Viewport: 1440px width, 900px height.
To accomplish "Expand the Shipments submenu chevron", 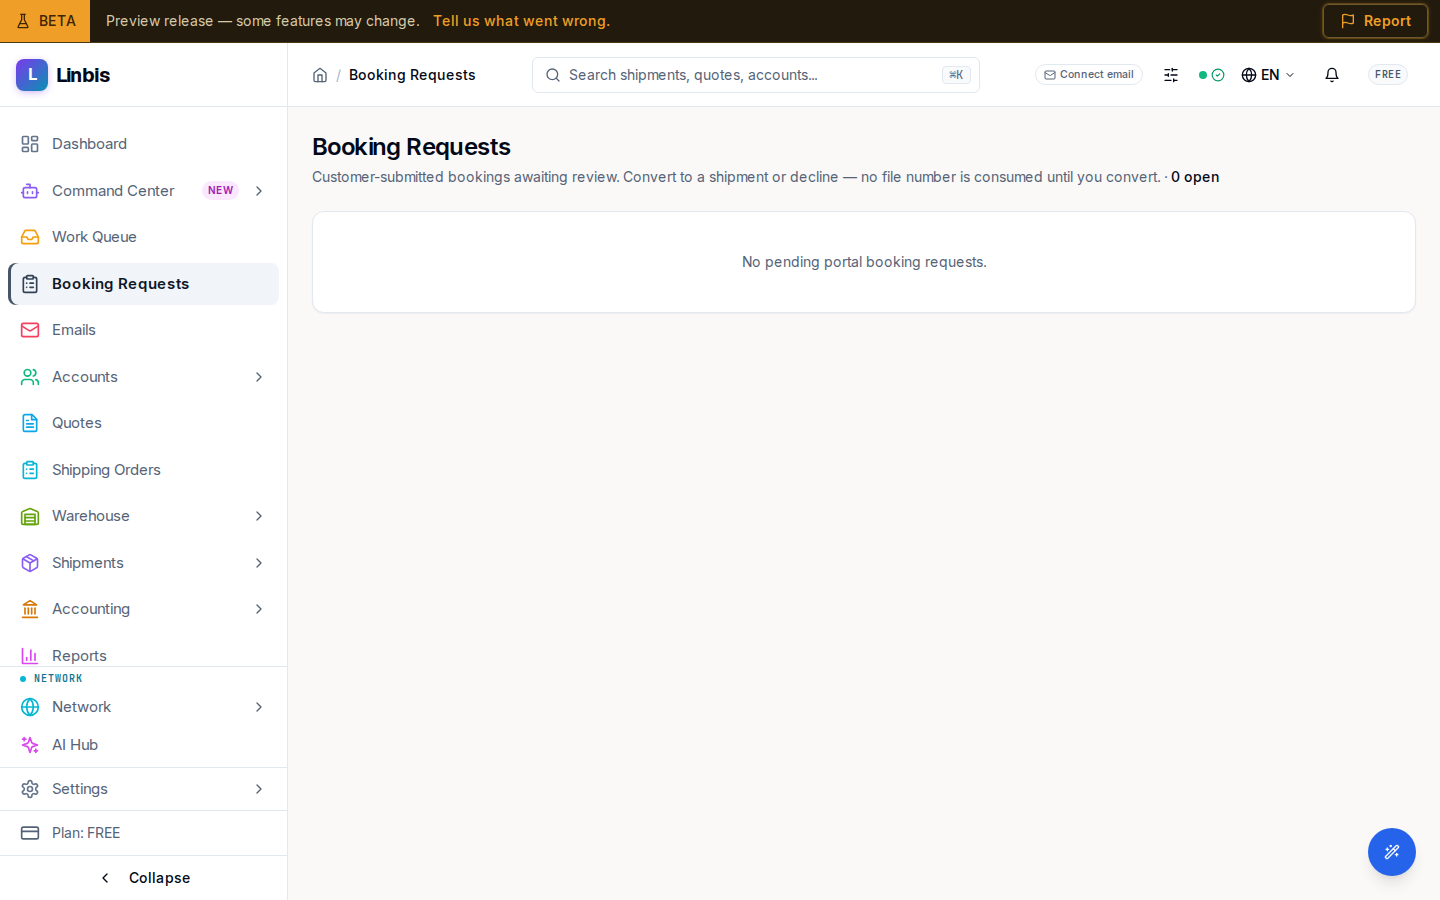I will 259,563.
